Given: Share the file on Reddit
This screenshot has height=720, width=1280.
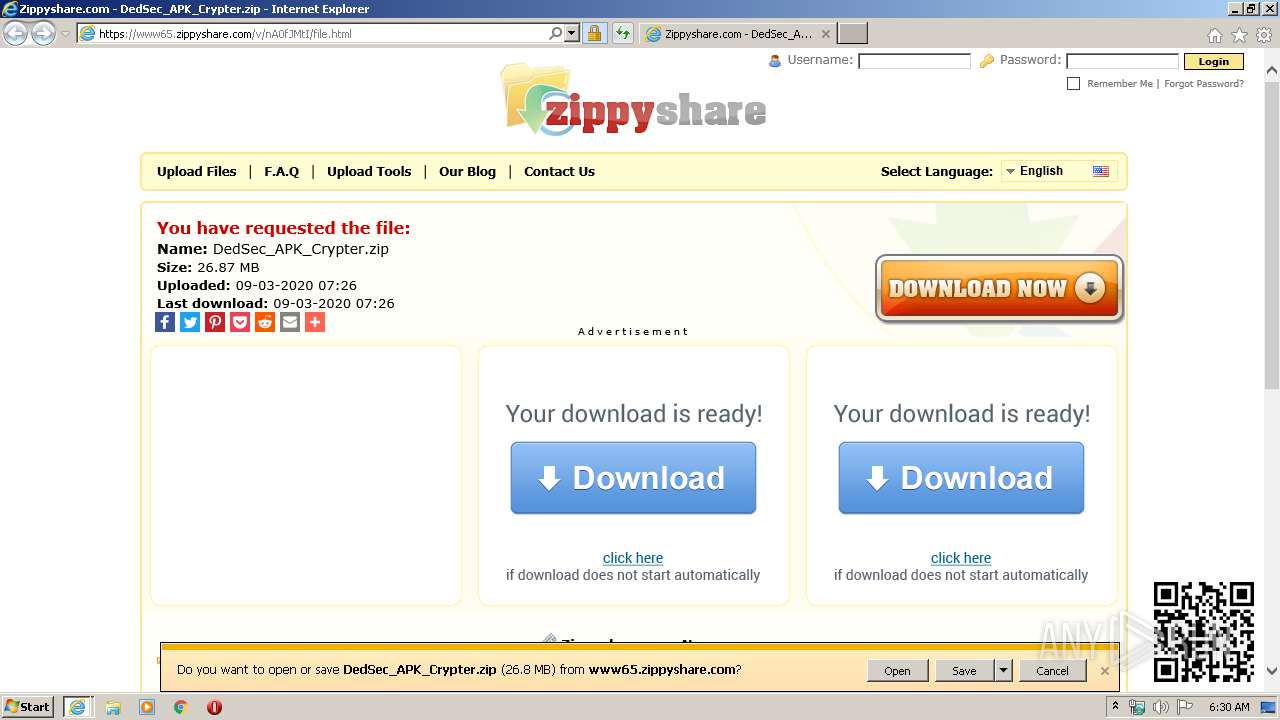Looking at the screenshot, I should (265, 322).
